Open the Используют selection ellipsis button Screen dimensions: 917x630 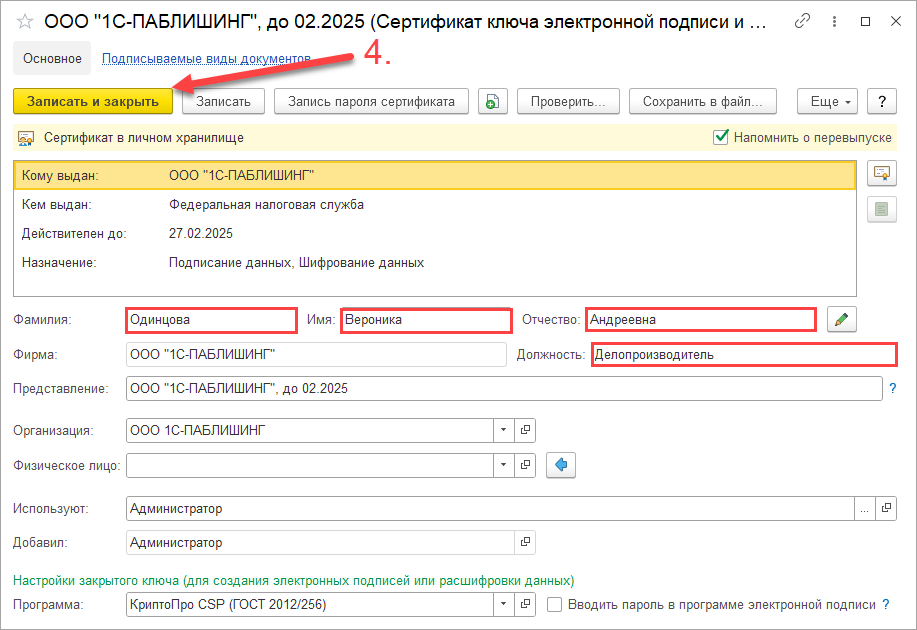[x=864, y=508]
